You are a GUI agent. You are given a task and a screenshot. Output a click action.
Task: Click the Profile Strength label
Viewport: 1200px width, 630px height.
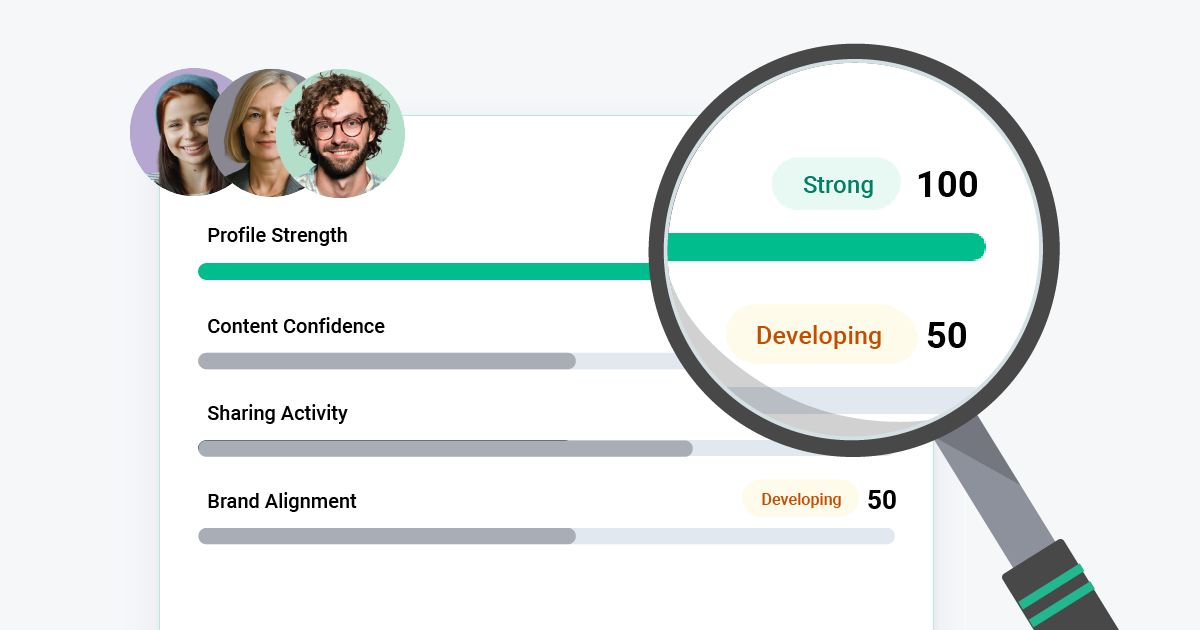click(277, 235)
